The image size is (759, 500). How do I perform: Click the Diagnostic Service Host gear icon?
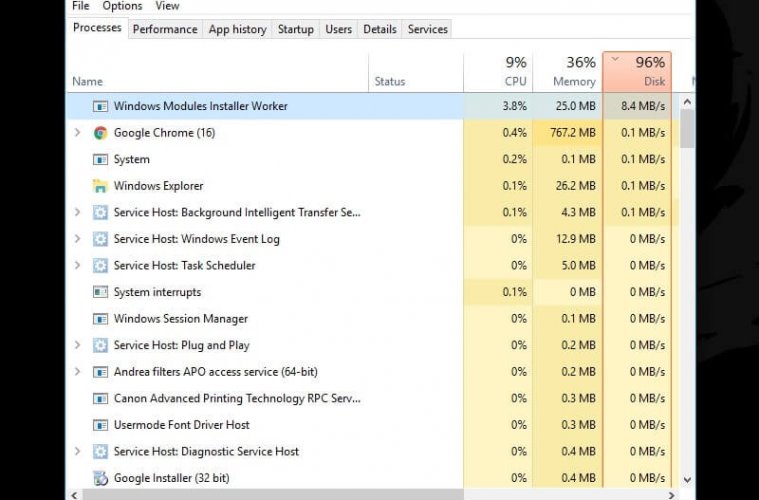click(100, 452)
